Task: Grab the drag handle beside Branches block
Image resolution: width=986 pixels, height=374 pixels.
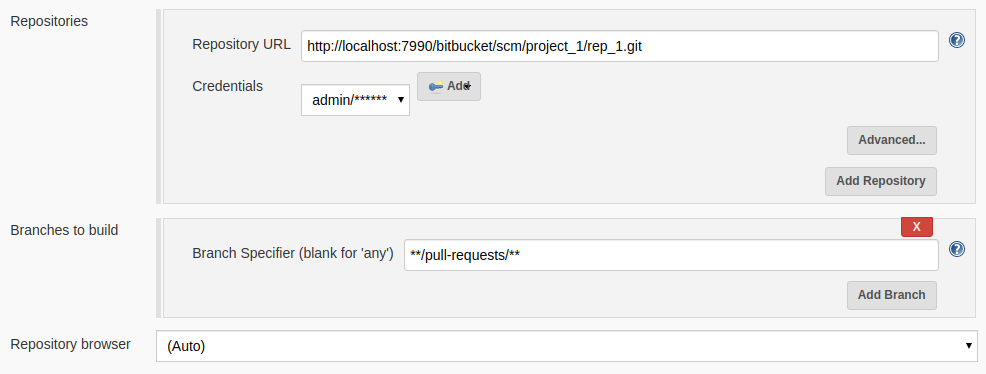Action: (158, 268)
